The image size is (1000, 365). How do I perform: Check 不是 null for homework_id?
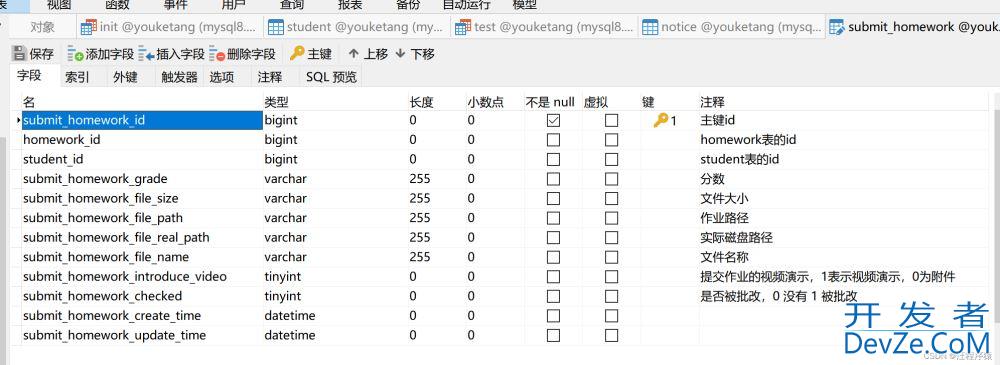(554, 140)
